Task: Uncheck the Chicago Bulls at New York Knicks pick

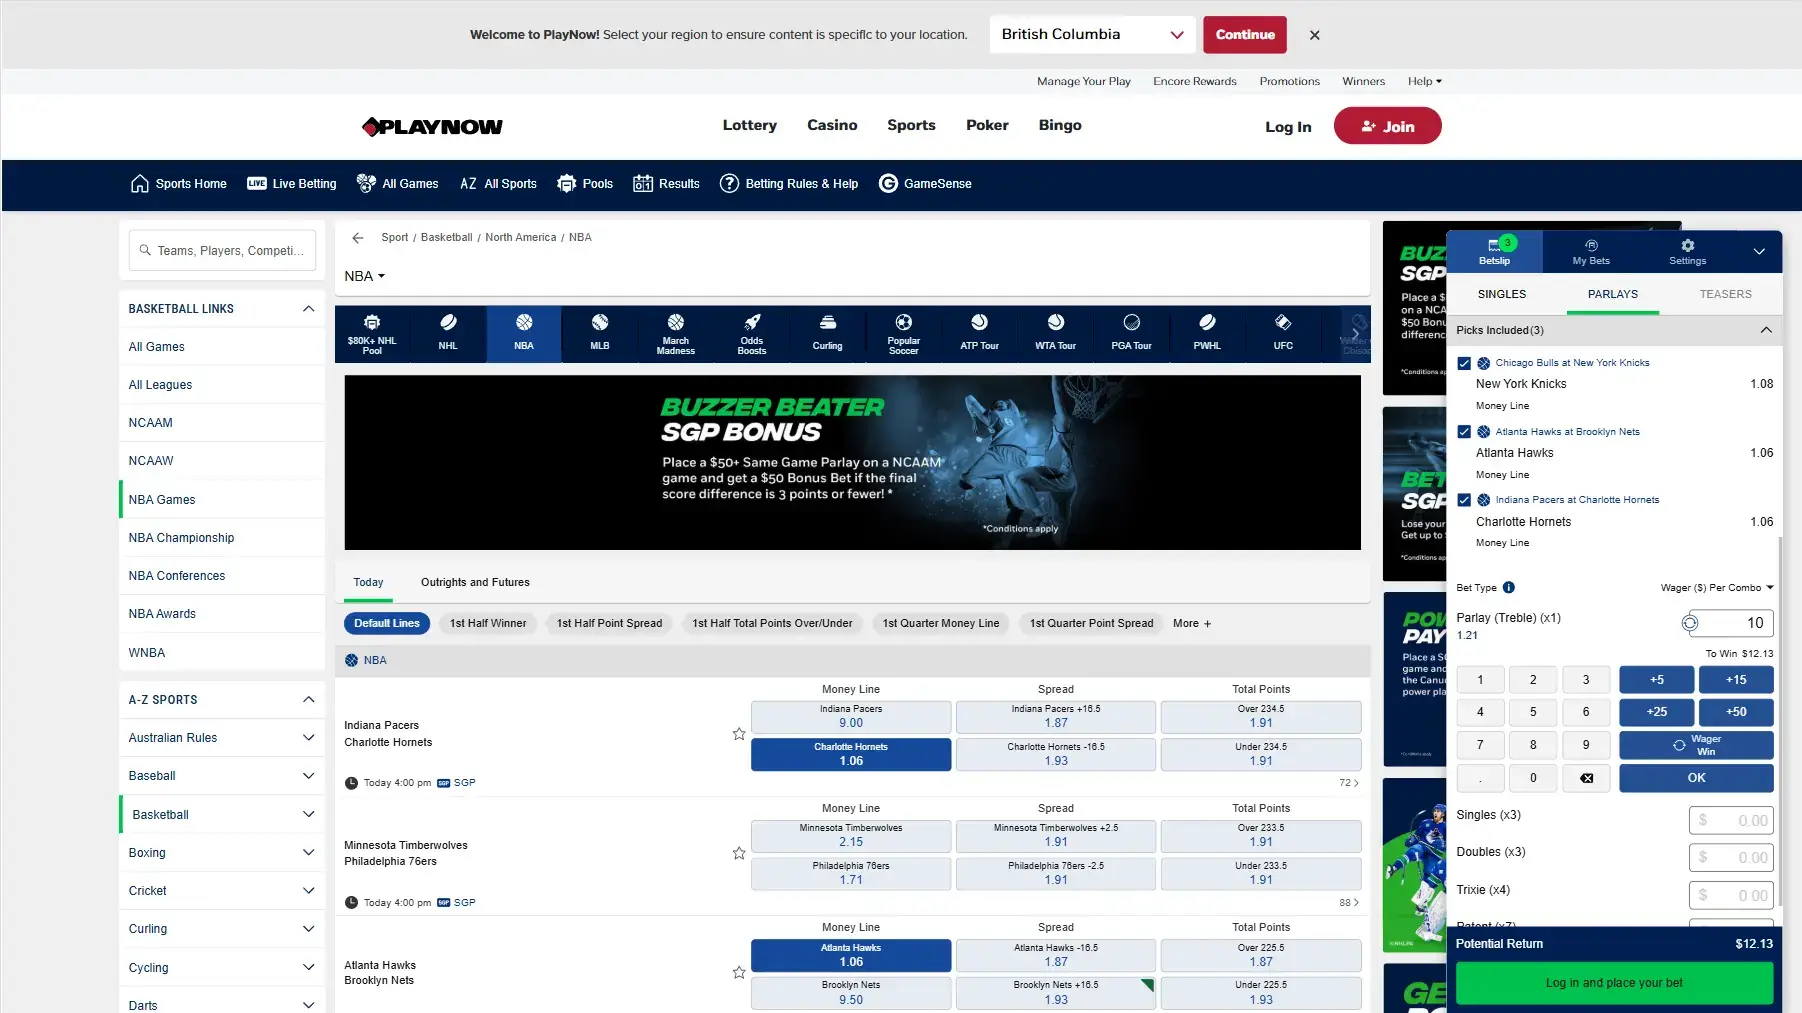Action: coord(1464,364)
